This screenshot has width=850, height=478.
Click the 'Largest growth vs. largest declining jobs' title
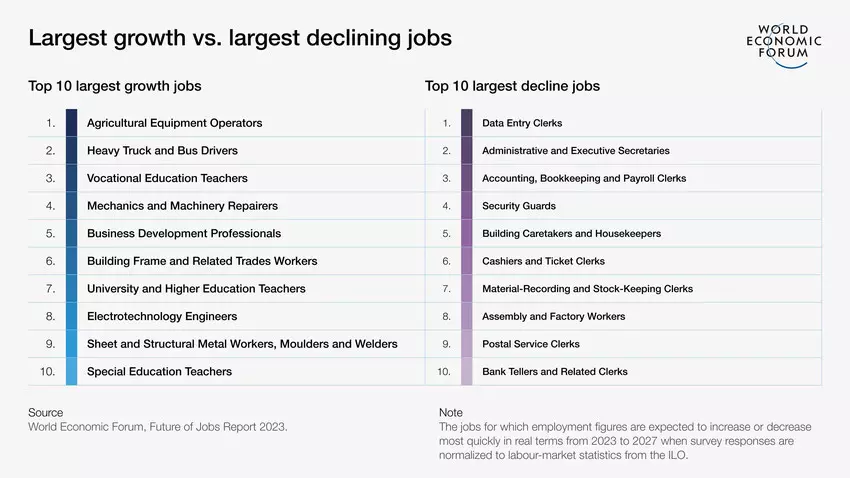[240, 38]
